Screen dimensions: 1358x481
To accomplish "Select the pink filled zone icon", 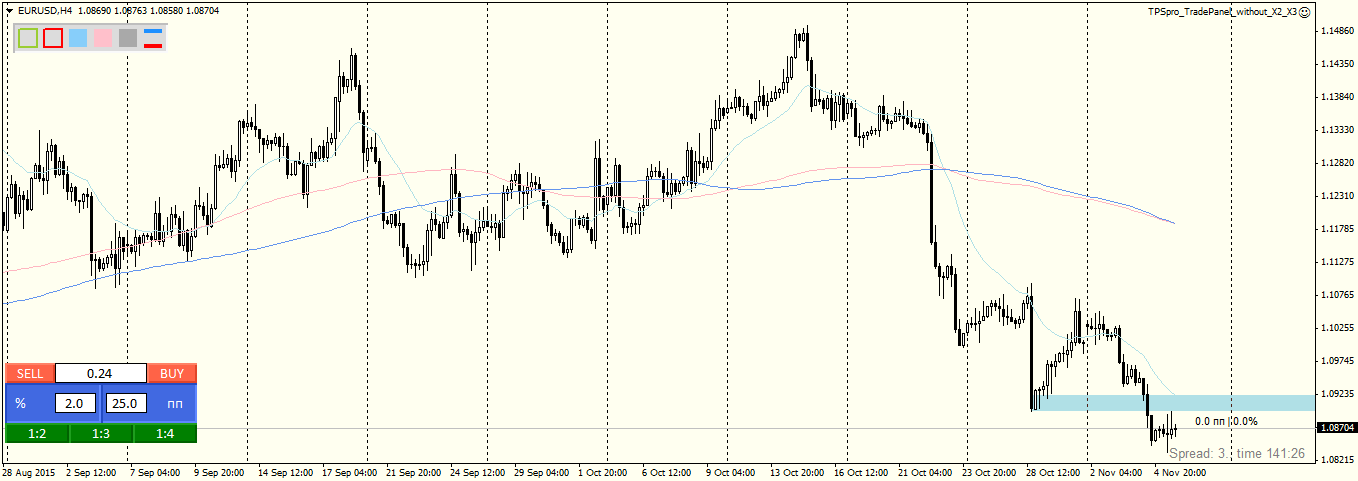I will (102, 38).
